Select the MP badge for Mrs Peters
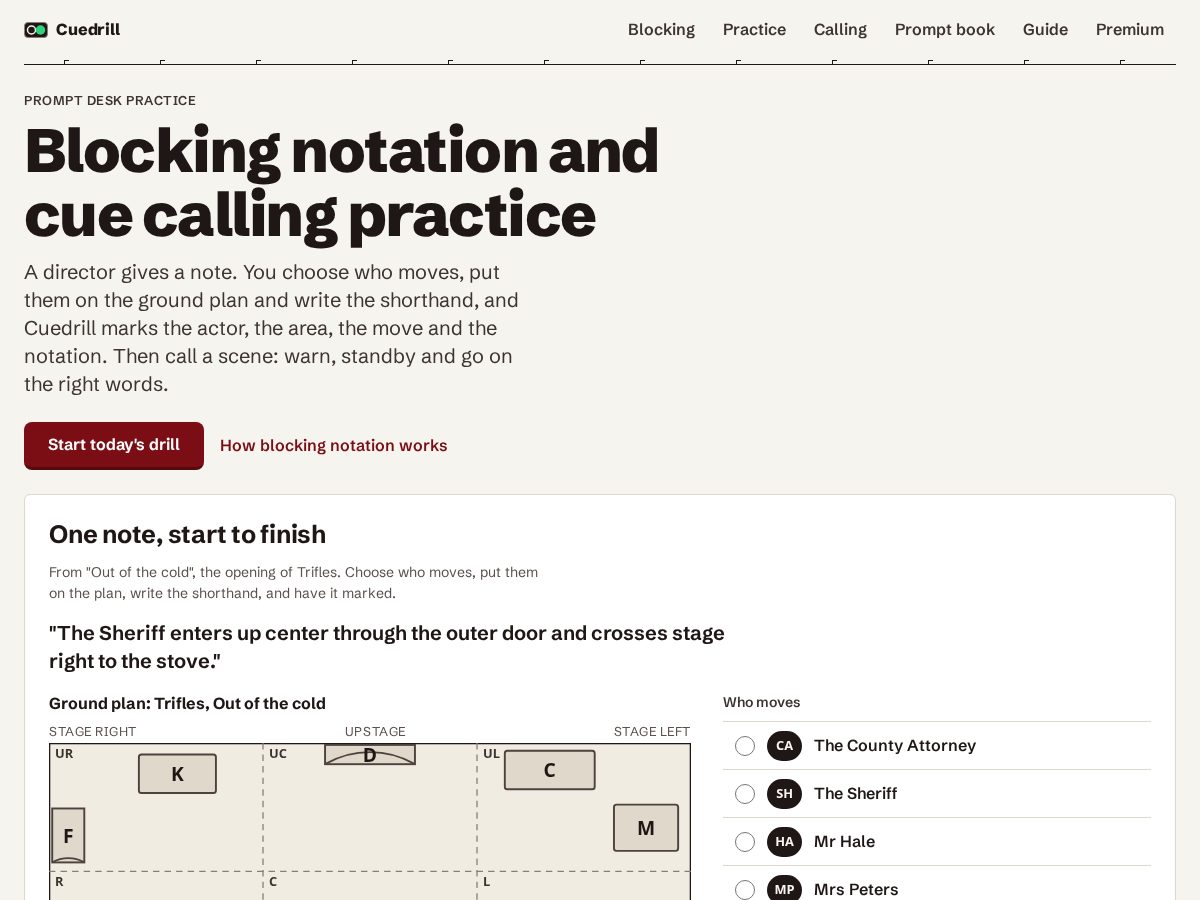The width and height of the screenshot is (1200, 900). tap(784, 889)
